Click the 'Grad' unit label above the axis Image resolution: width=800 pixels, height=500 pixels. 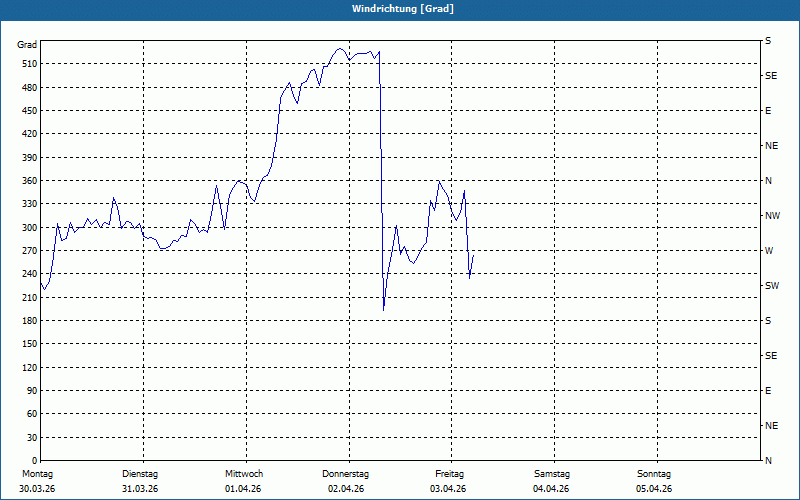(27, 45)
